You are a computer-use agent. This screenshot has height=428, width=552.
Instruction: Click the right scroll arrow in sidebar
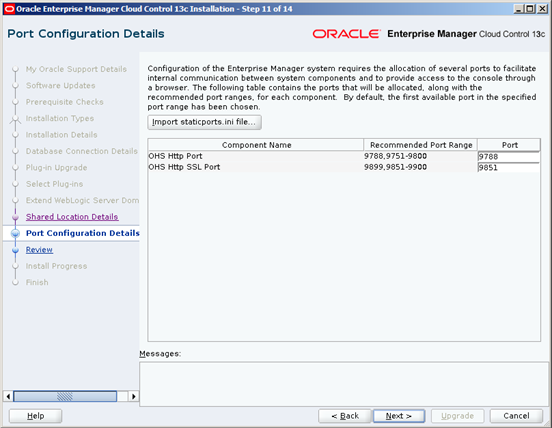(133, 396)
